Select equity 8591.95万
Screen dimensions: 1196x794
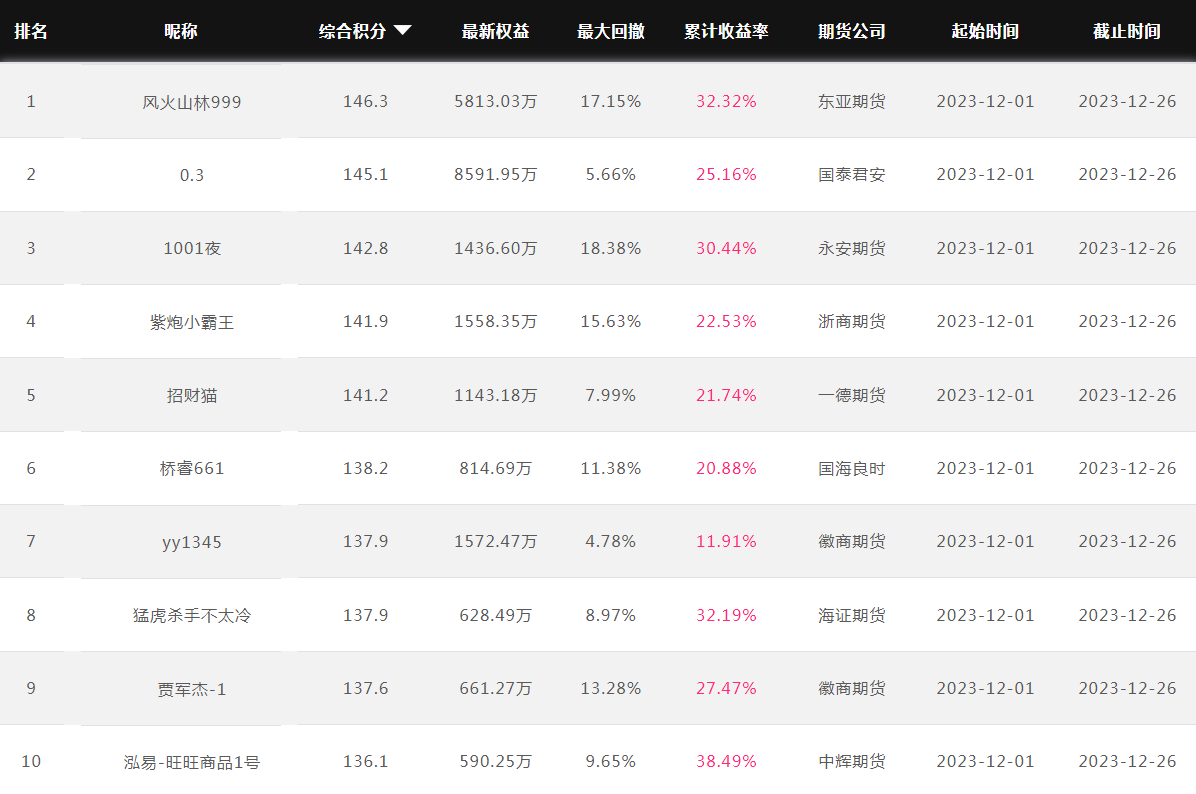click(496, 175)
